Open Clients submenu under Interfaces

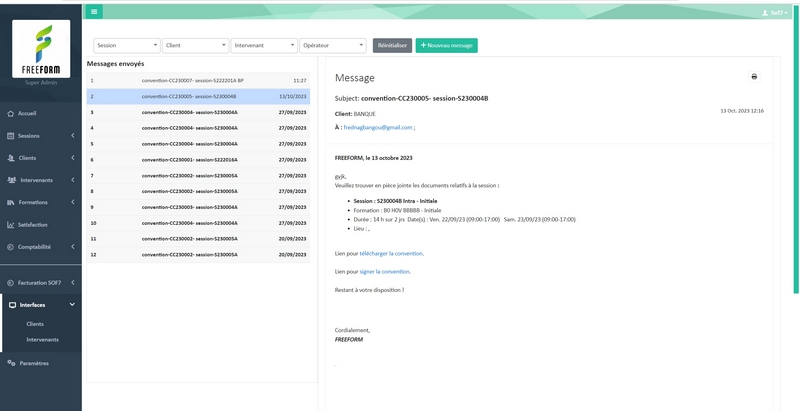point(35,324)
